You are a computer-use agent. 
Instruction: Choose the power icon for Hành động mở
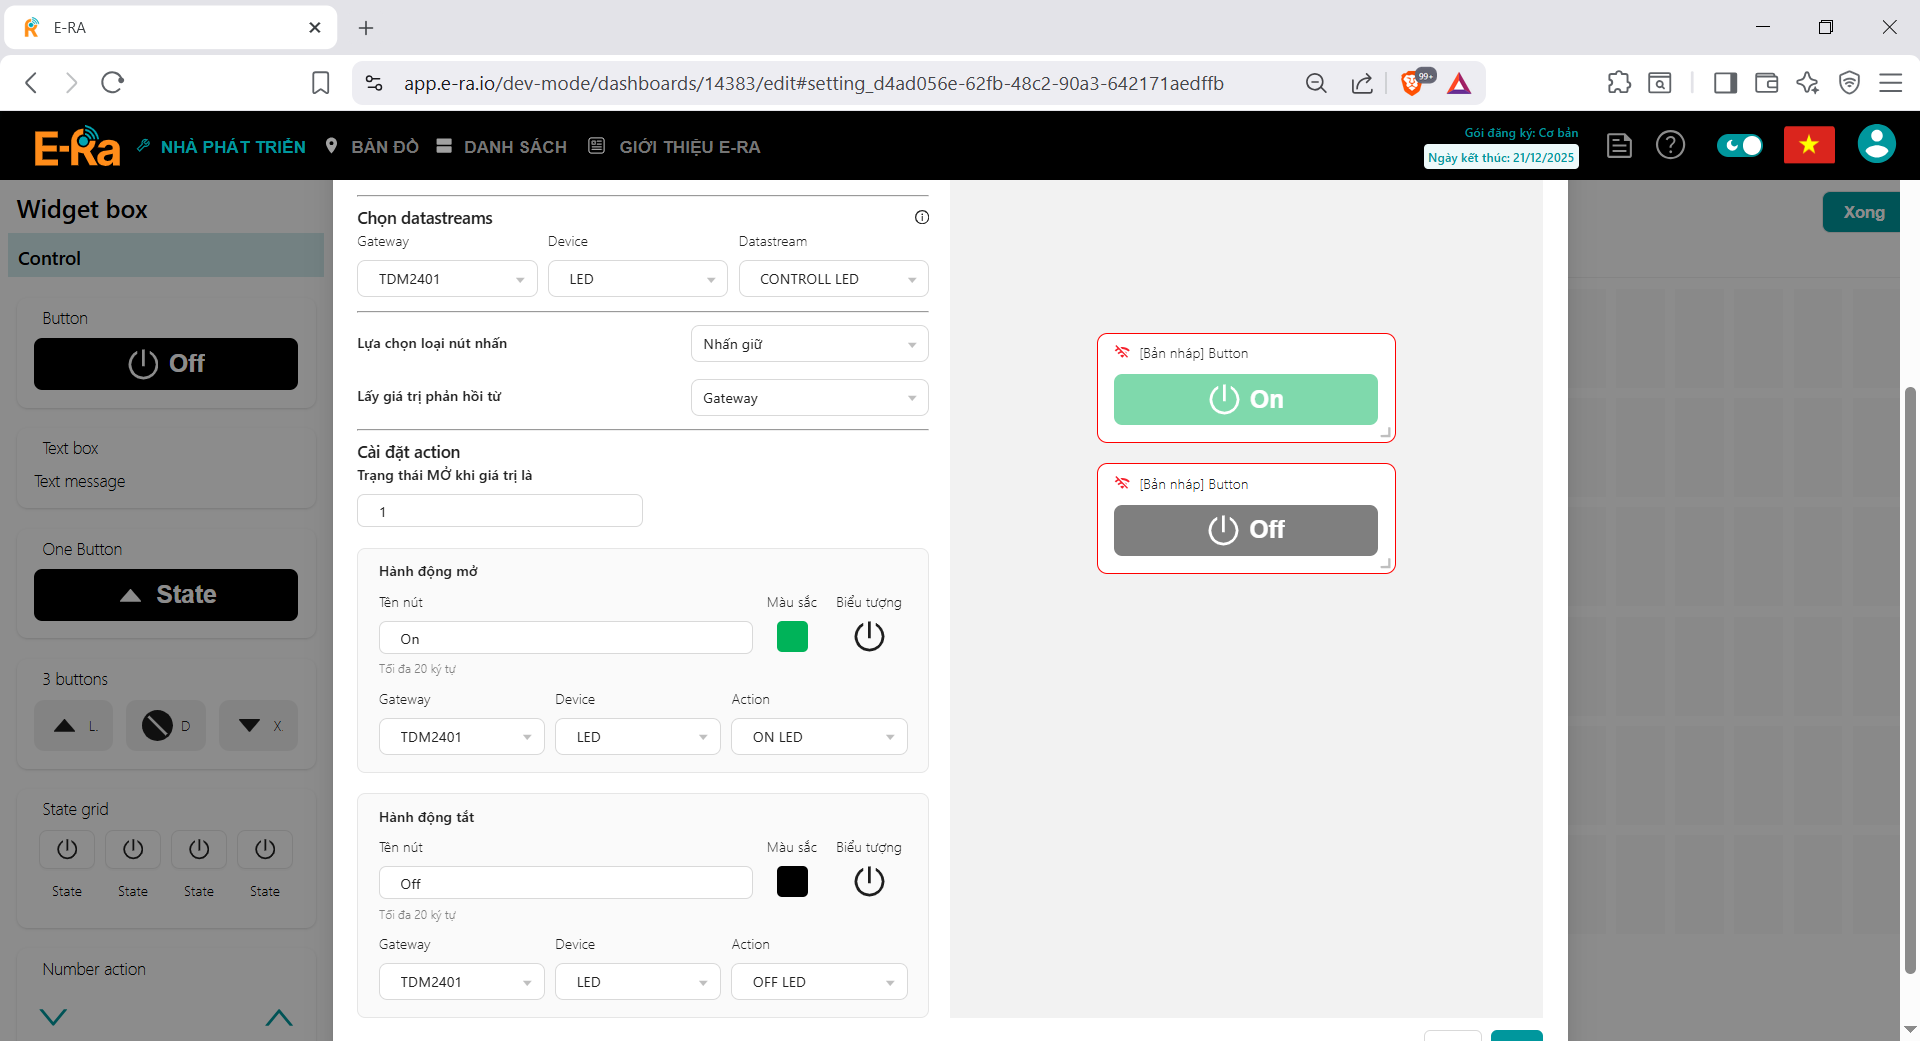[x=869, y=637]
